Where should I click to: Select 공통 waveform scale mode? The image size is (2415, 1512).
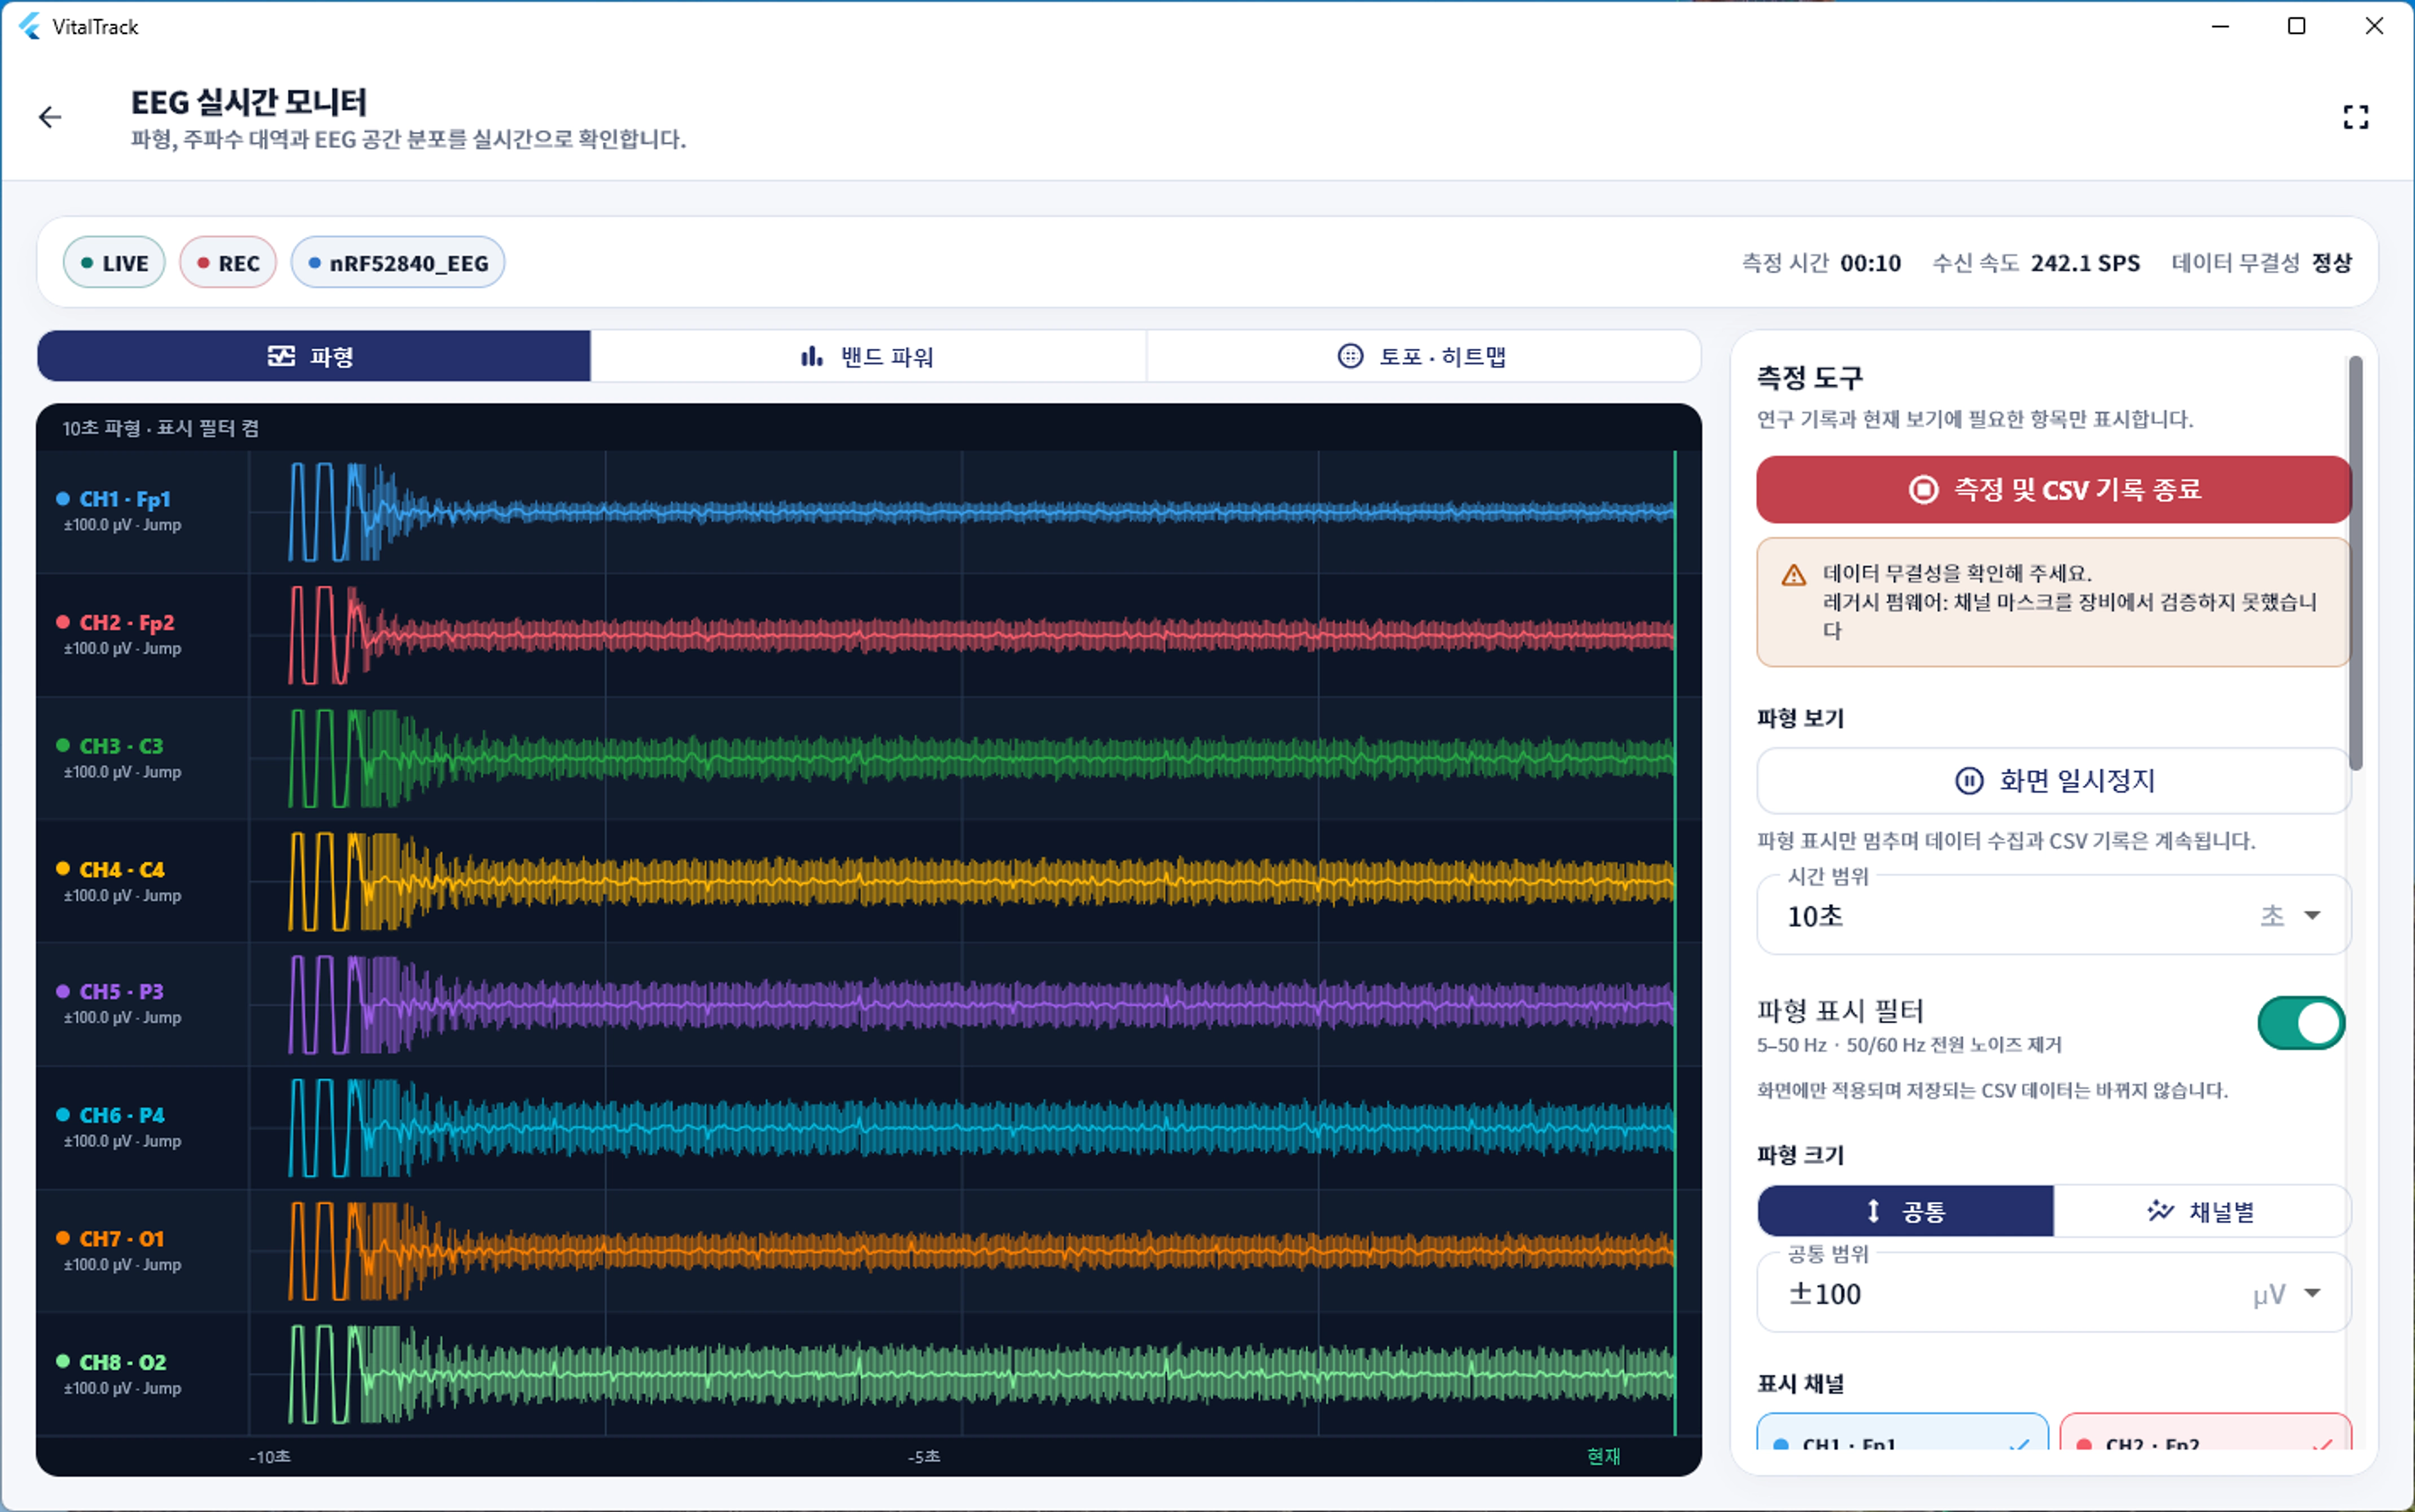(x=1906, y=1211)
